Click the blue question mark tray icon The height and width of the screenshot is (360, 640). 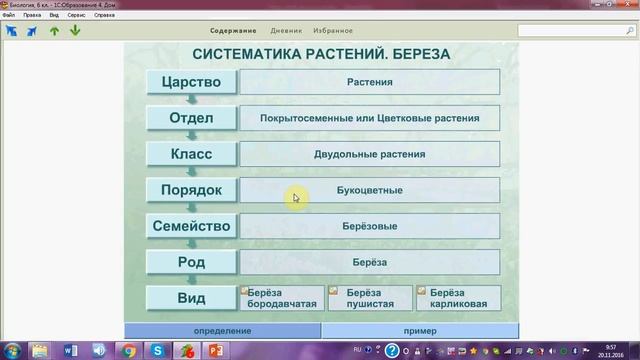[x=392, y=351]
